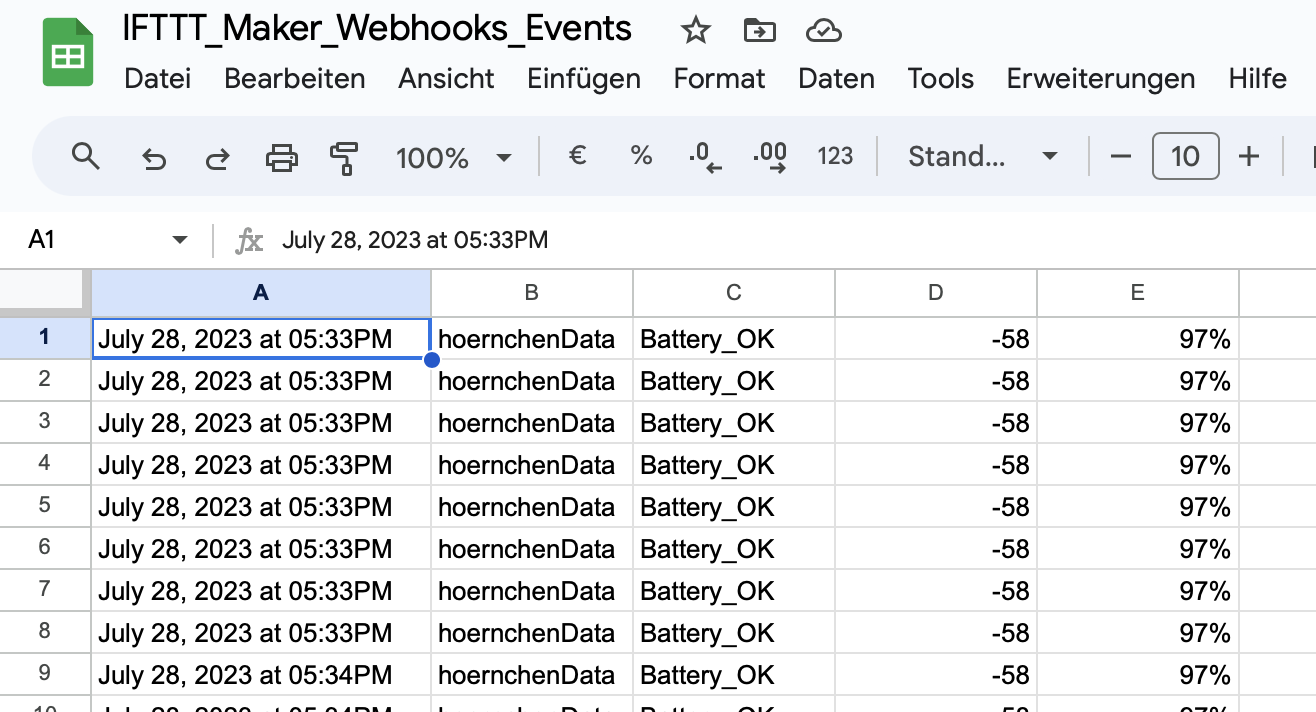The width and height of the screenshot is (1316, 712).
Task: Select column D header
Action: [935, 292]
